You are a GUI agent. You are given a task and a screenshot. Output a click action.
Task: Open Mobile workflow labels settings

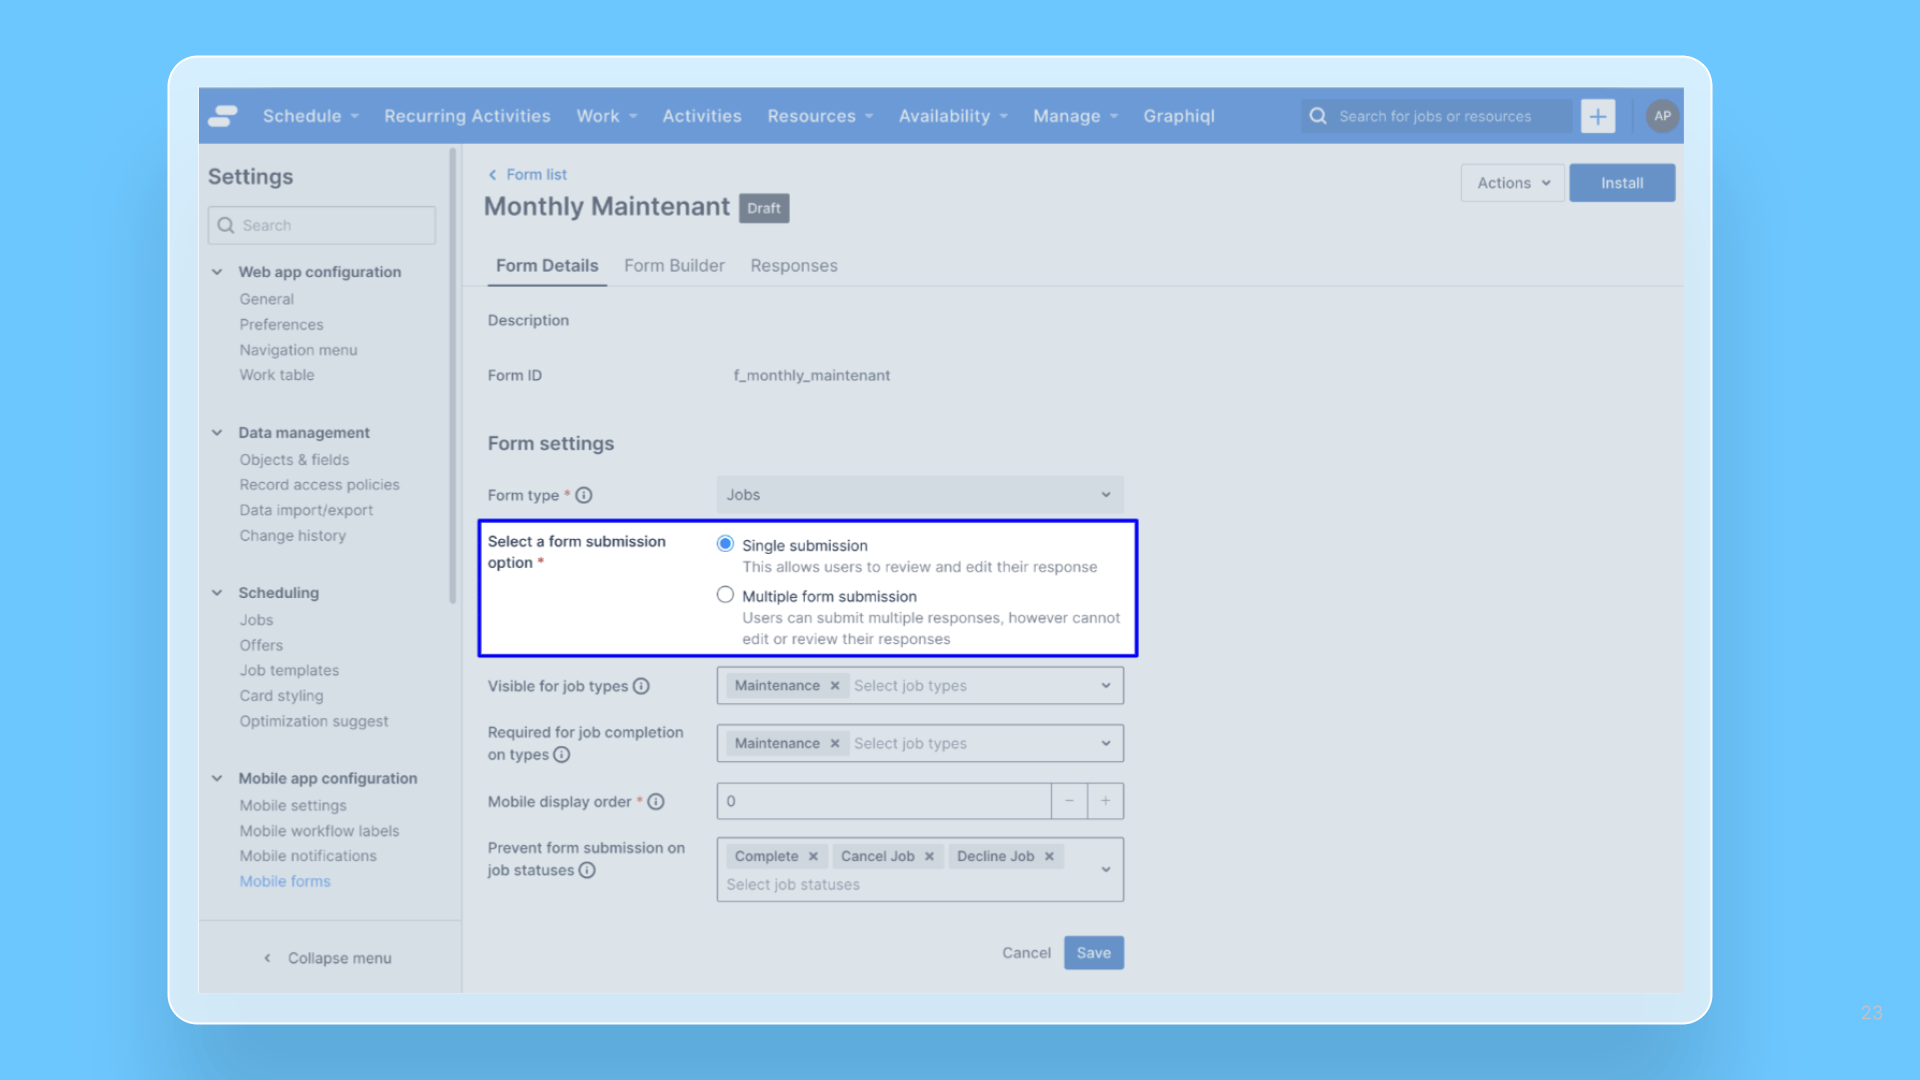pyautogui.click(x=320, y=831)
